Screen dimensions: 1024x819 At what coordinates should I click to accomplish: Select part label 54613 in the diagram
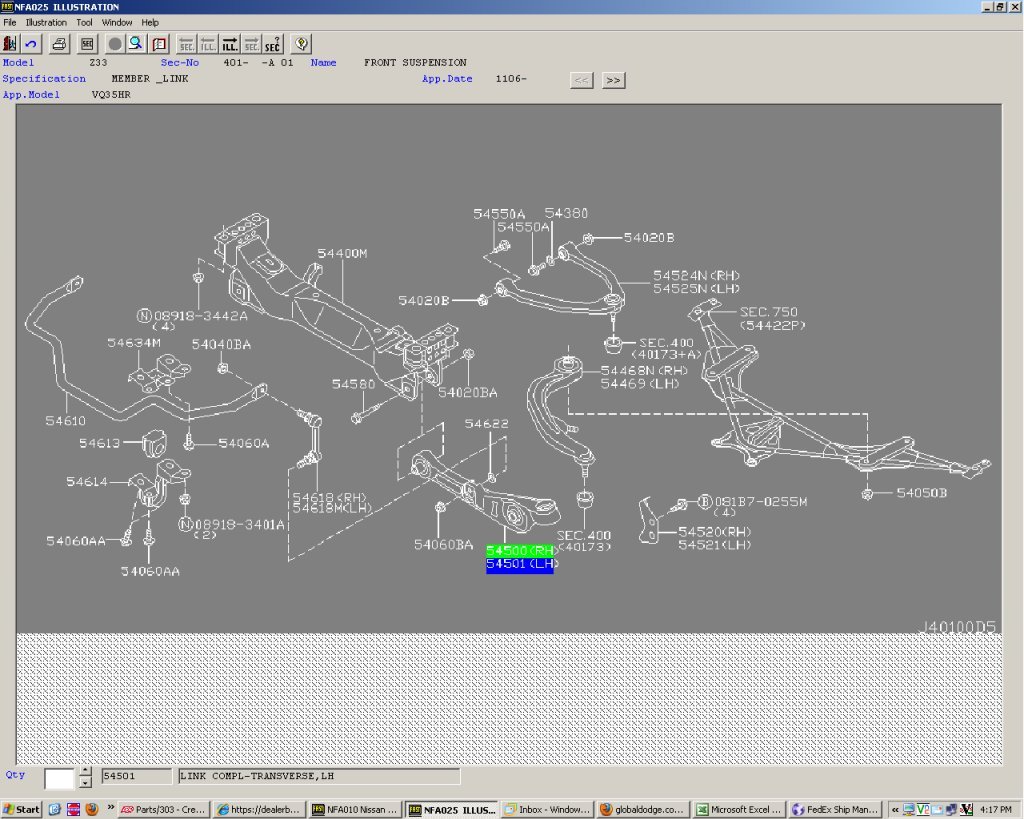[99, 443]
